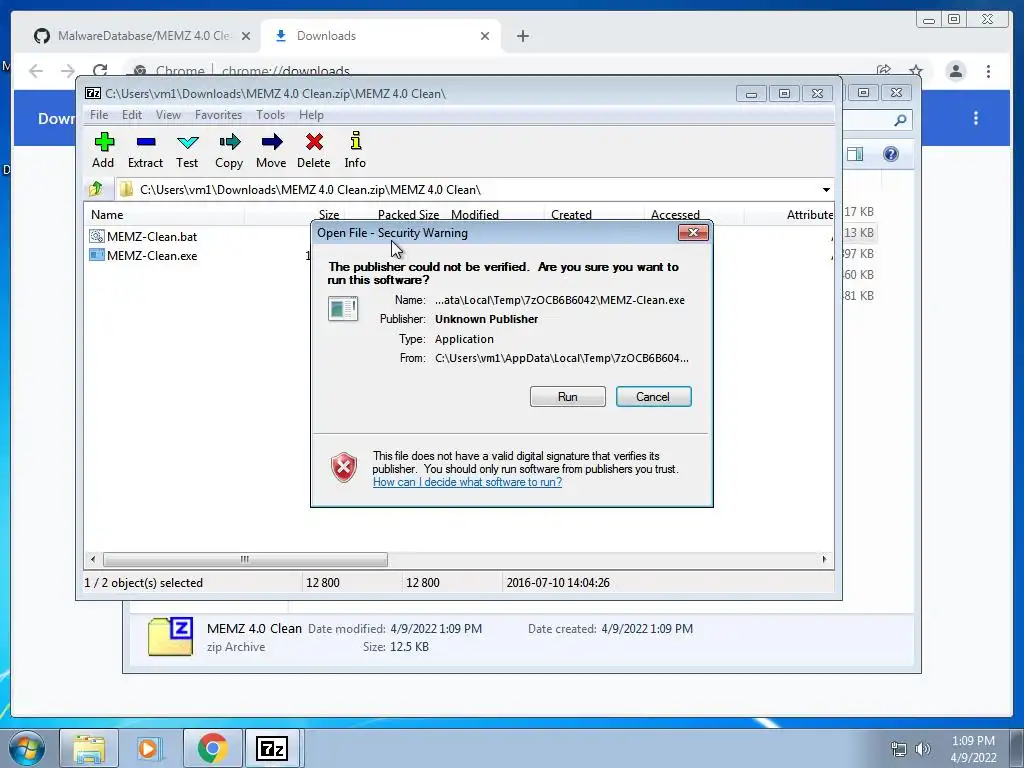The image size is (1024, 768).
Task: Close the MalwareDatabase Chrome tab
Action: [x=246, y=36]
